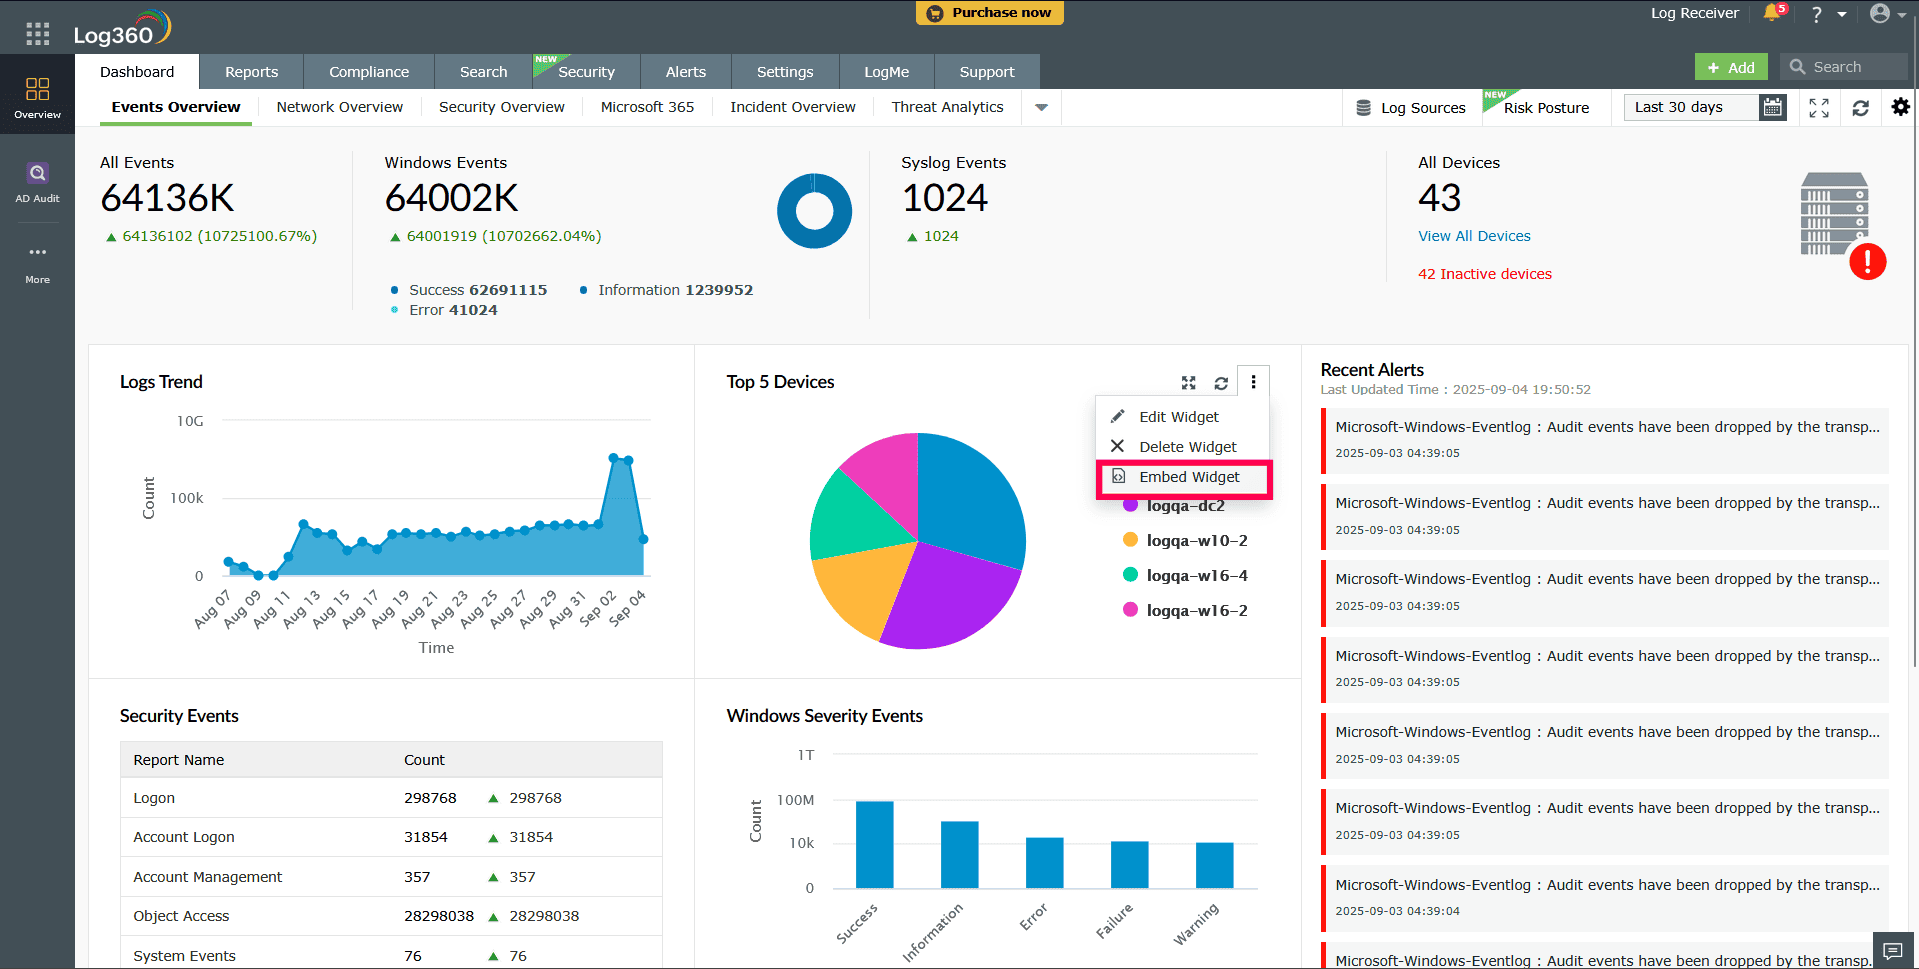Click the magenta legend dot for logqa-w16-2

click(1130, 610)
